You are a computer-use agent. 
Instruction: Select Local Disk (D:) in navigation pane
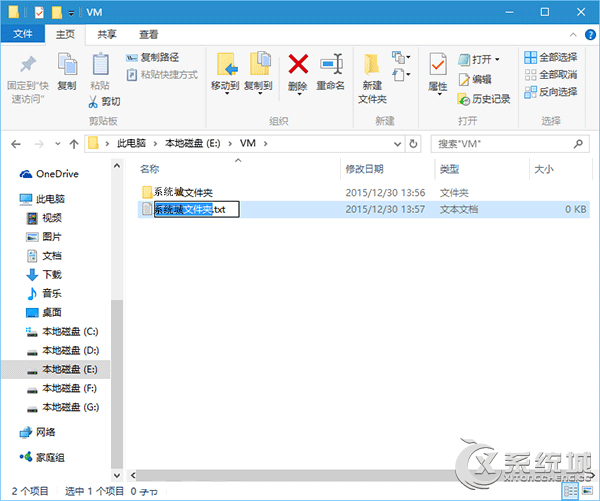point(62,351)
